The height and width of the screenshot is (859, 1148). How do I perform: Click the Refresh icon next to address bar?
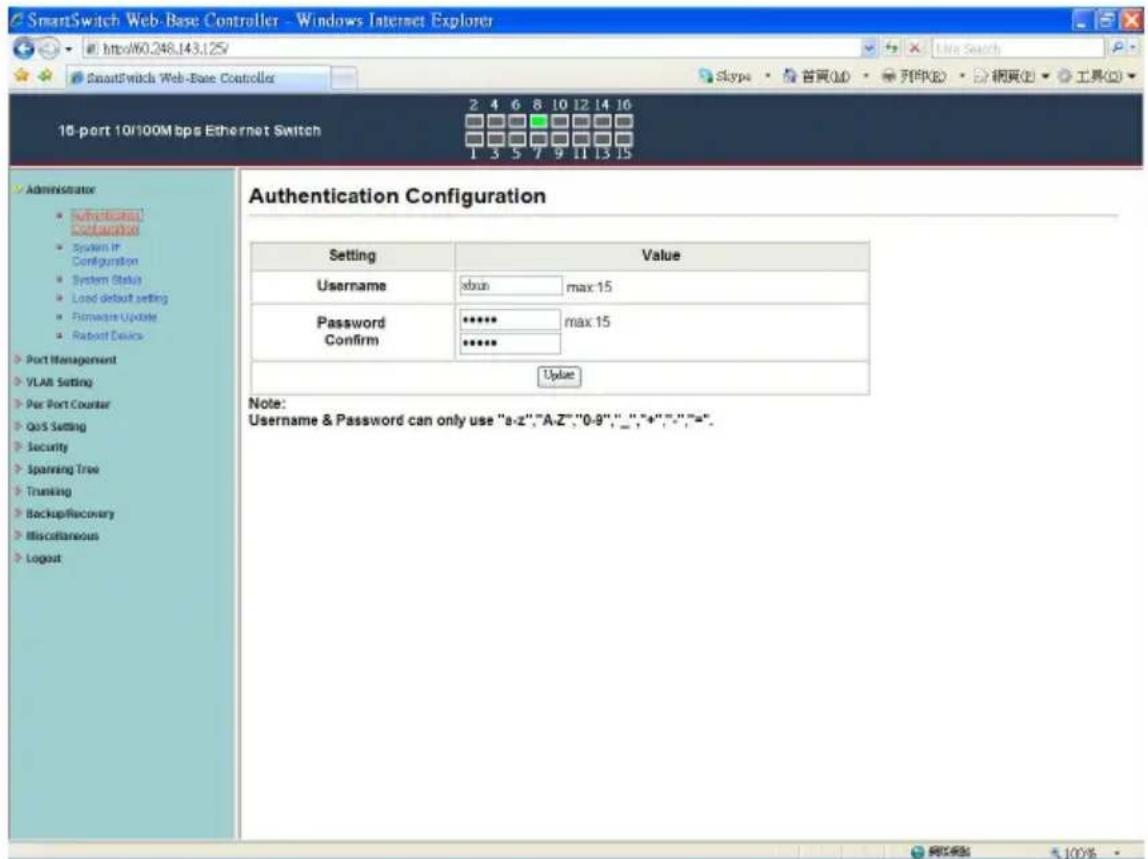tap(891, 48)
